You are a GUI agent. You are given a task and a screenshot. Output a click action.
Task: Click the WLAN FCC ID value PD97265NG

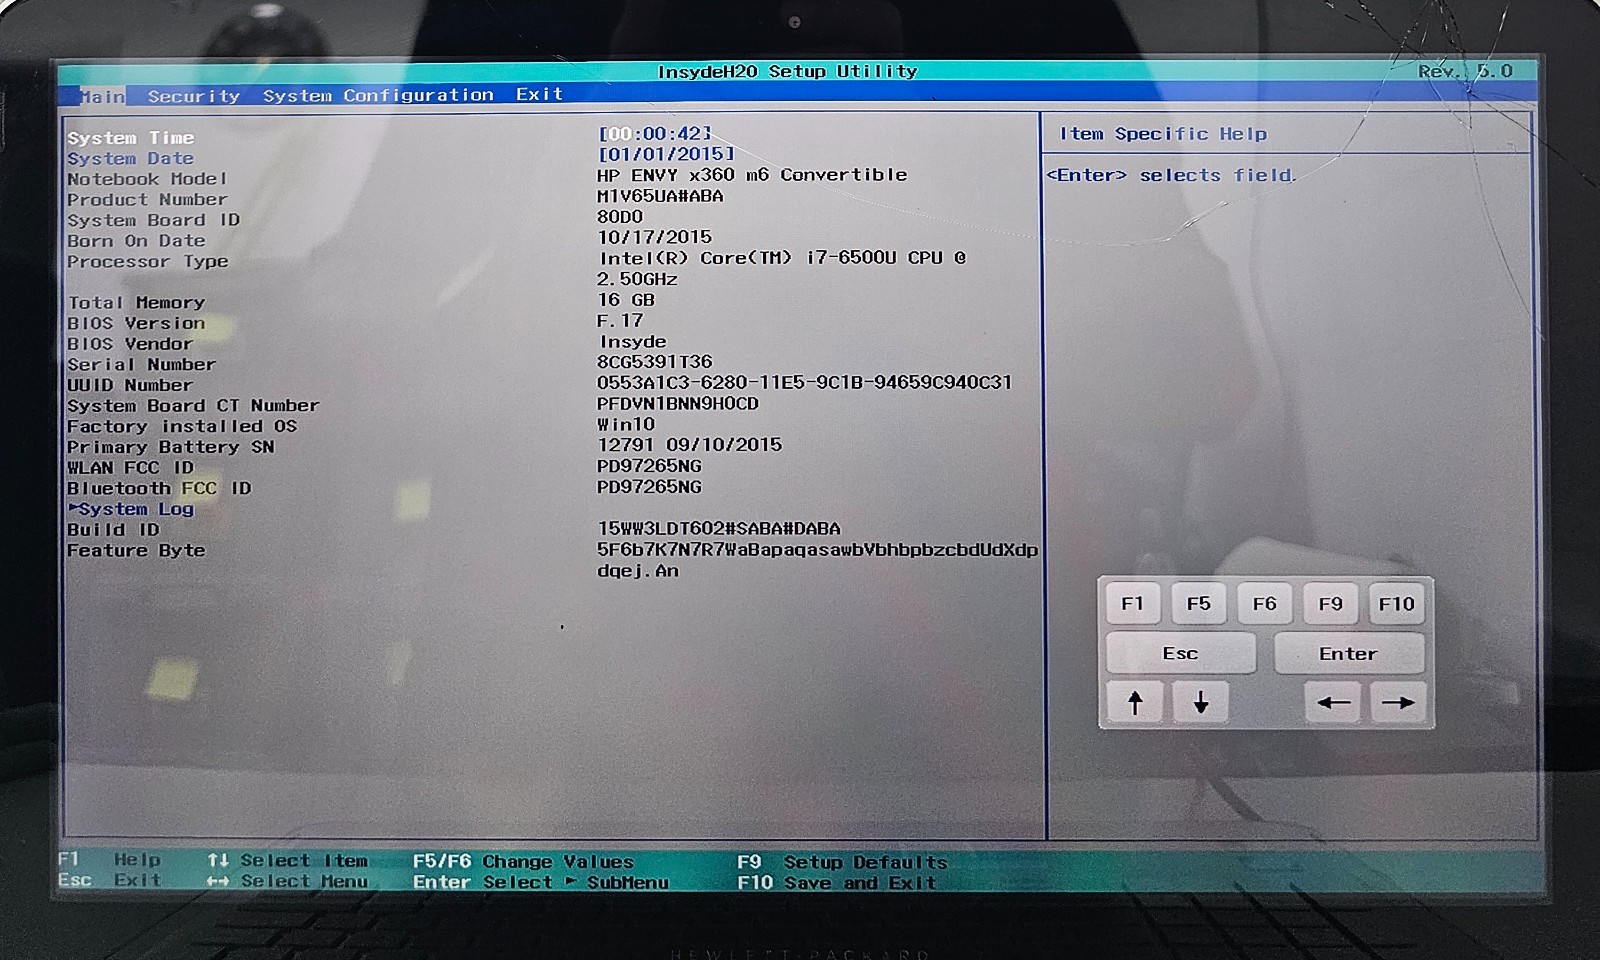649,466
